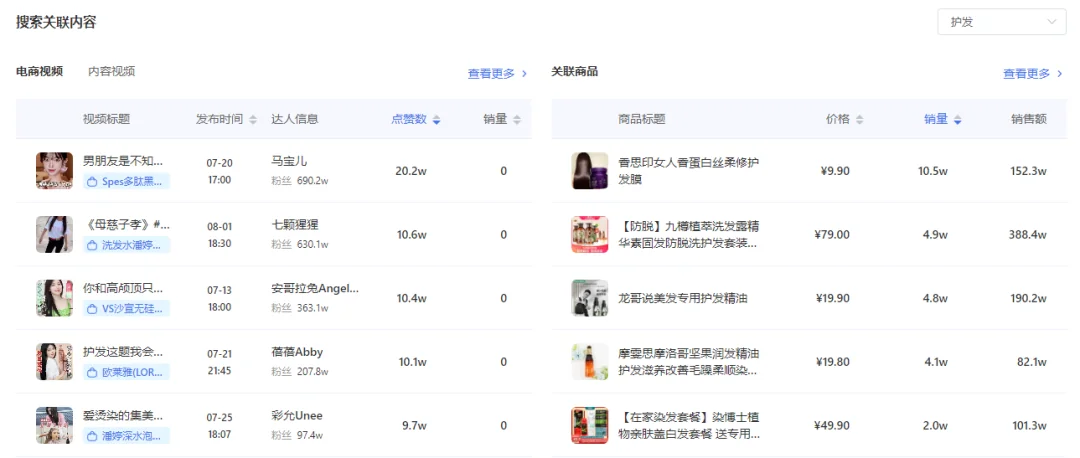Open video title 护发这题我会...
This screenshot has width=1080, height=458.
[x=123, y=353]
